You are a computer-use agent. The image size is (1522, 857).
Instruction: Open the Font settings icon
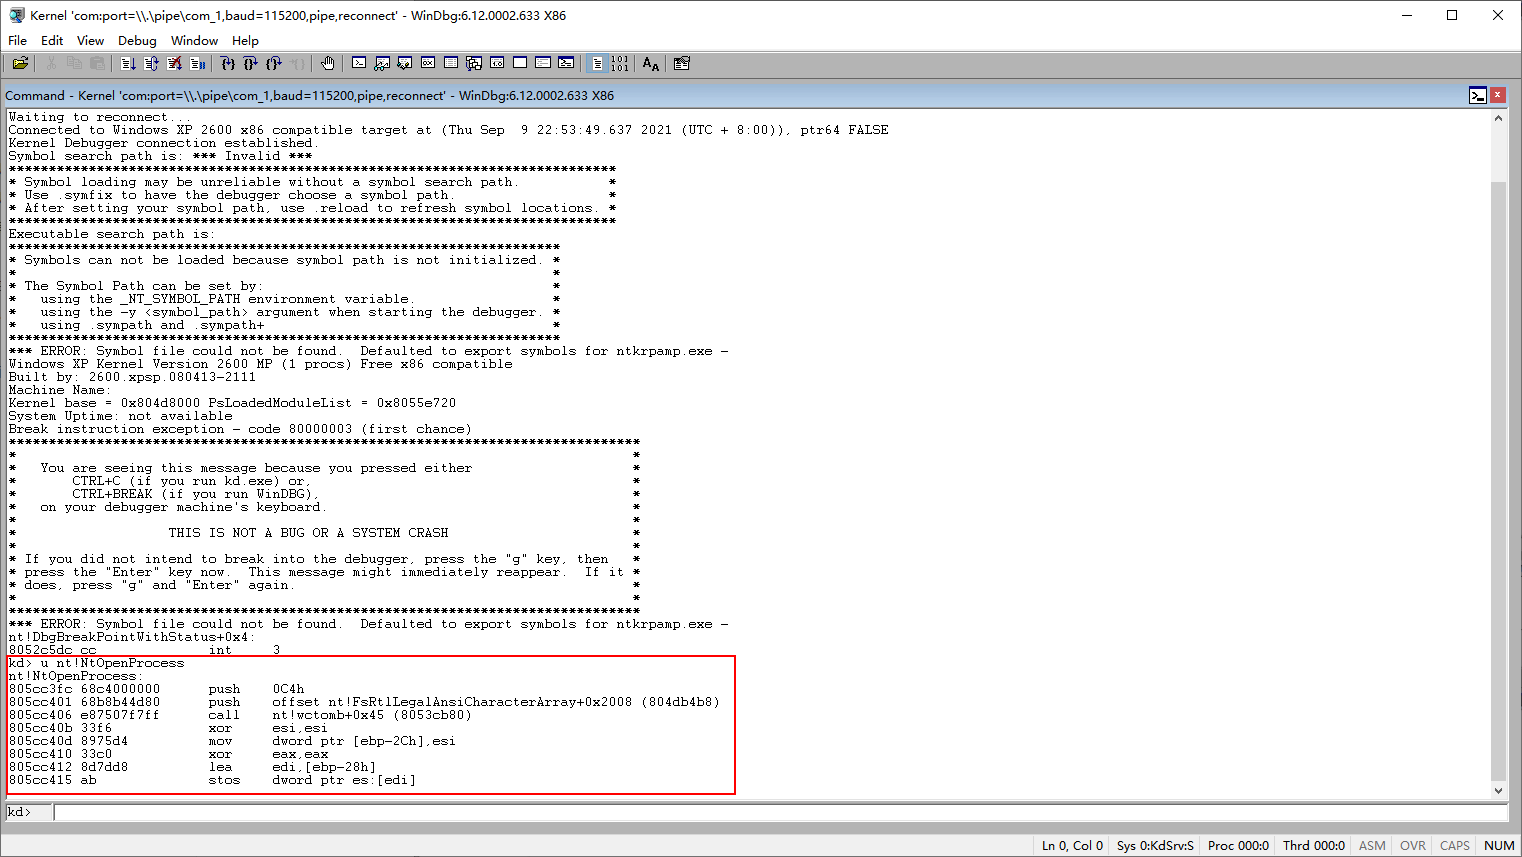[650, 63]
